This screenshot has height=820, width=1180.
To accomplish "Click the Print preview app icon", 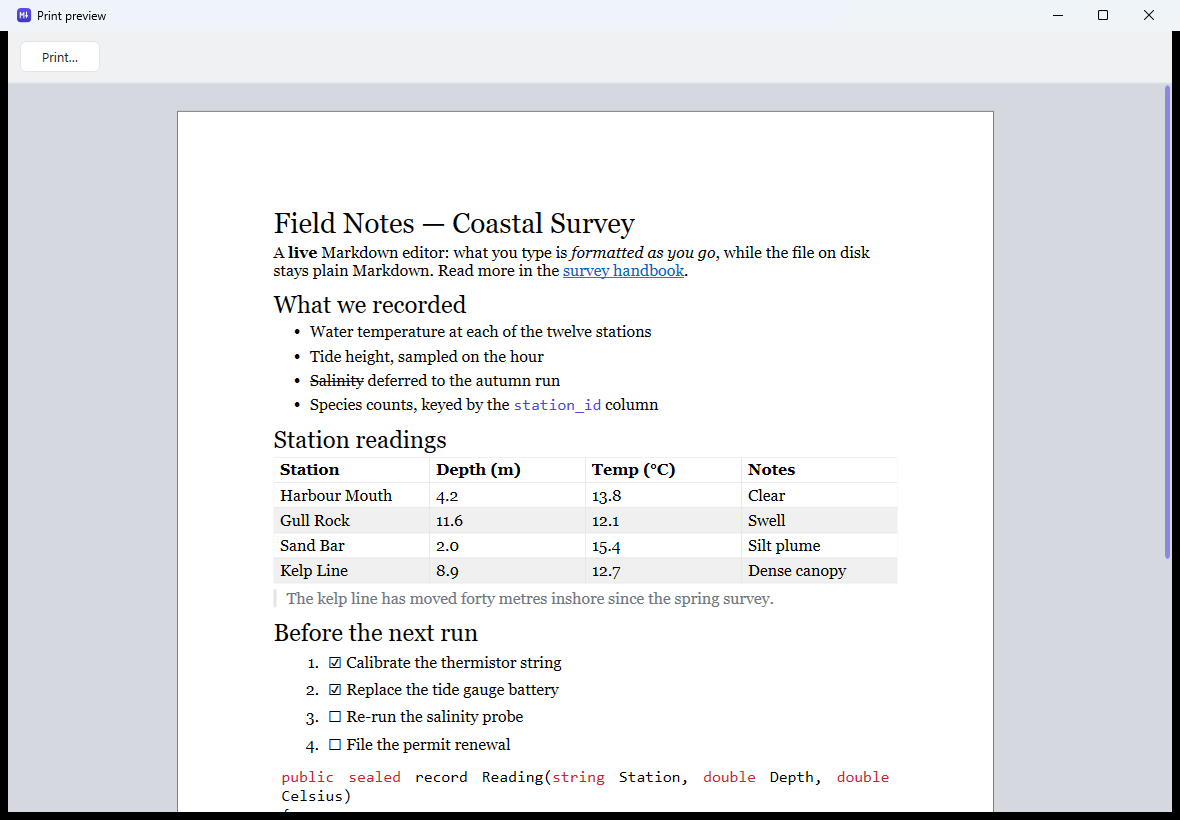I will pyautogui.click(x=24, y=15).
